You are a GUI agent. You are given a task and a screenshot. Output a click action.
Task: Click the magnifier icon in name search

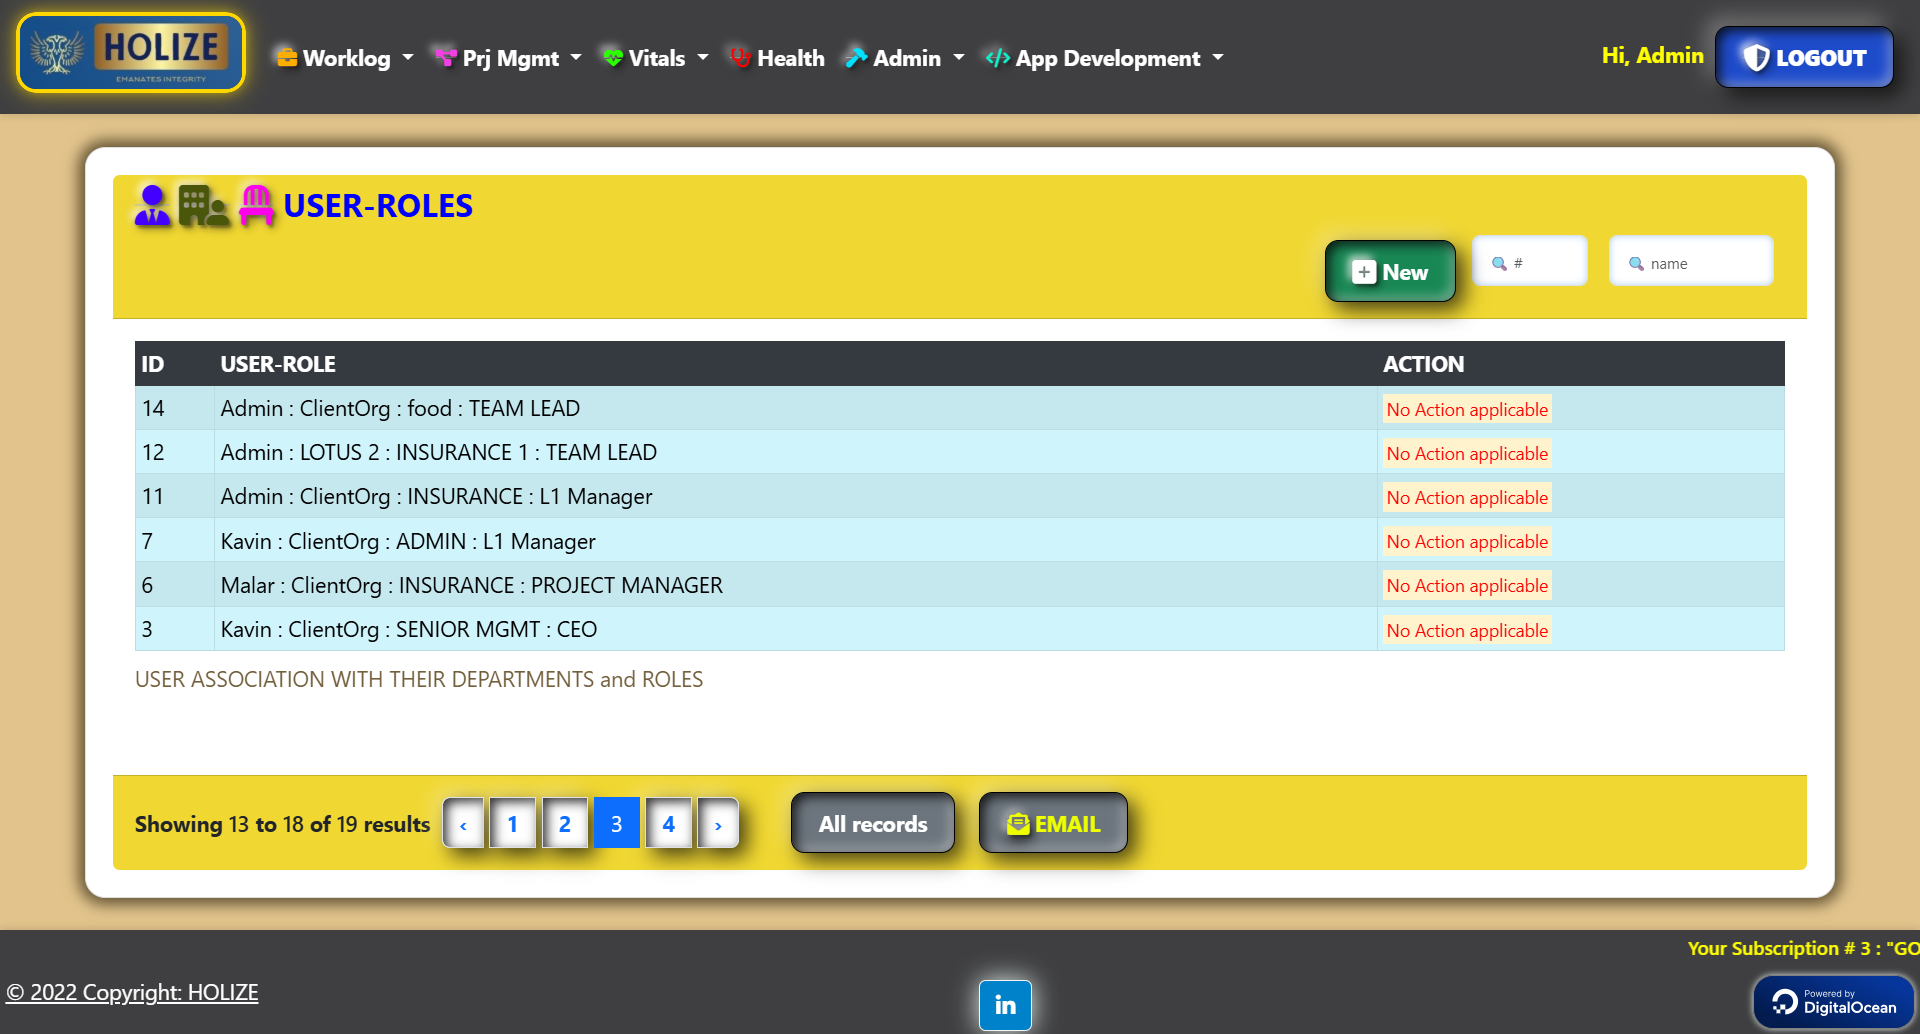(1636, 264)
